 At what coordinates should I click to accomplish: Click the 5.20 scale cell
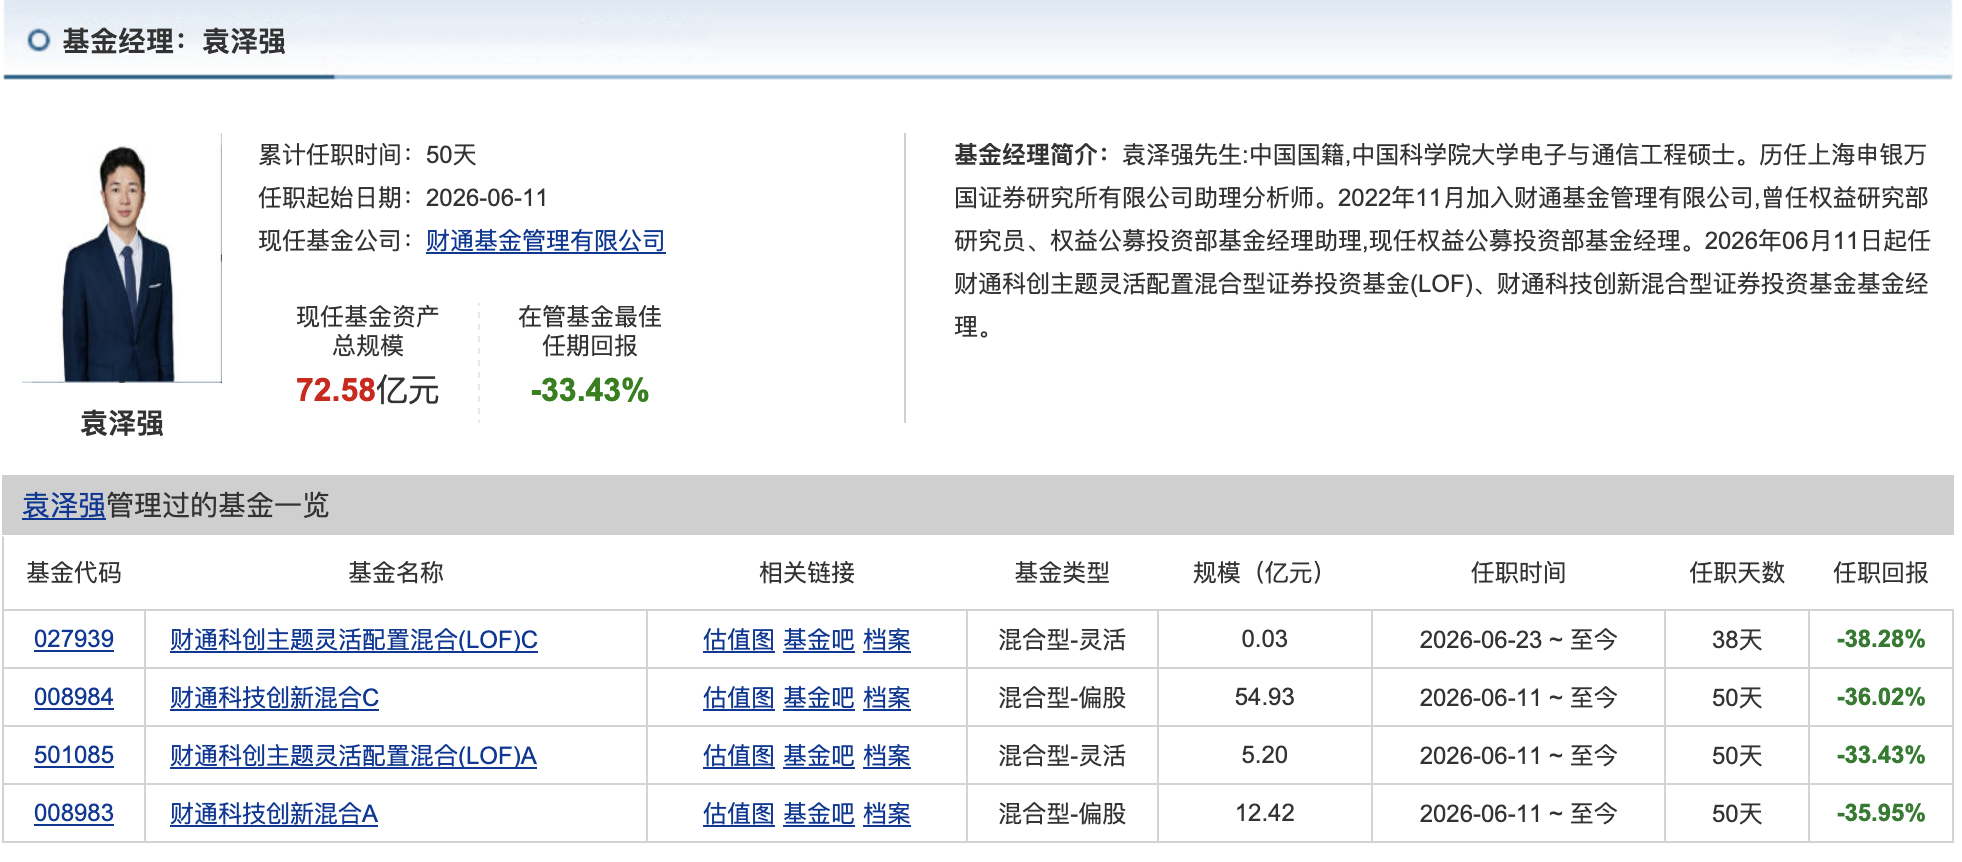point(1264,755)
